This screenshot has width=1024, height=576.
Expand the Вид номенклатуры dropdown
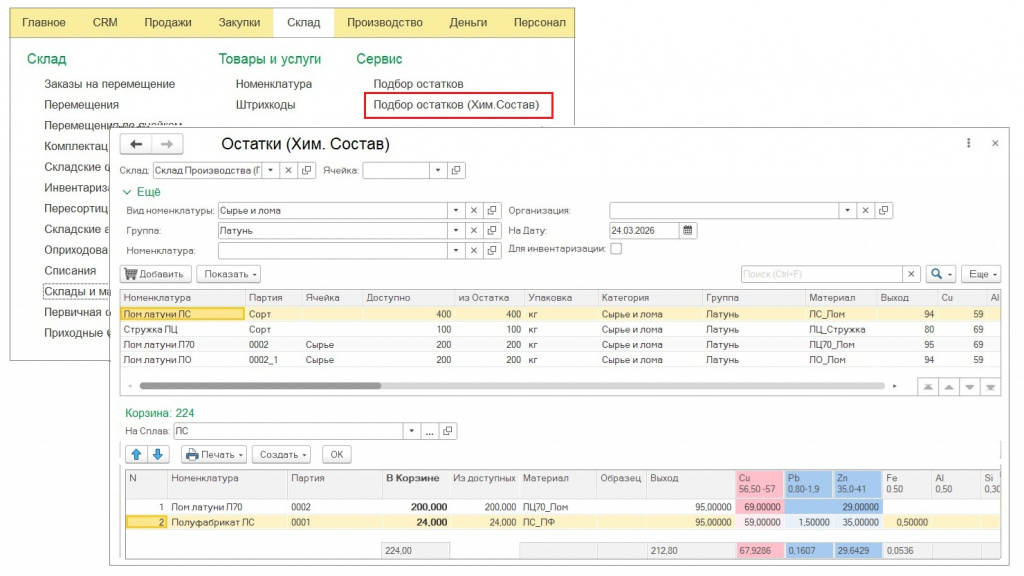456,211
